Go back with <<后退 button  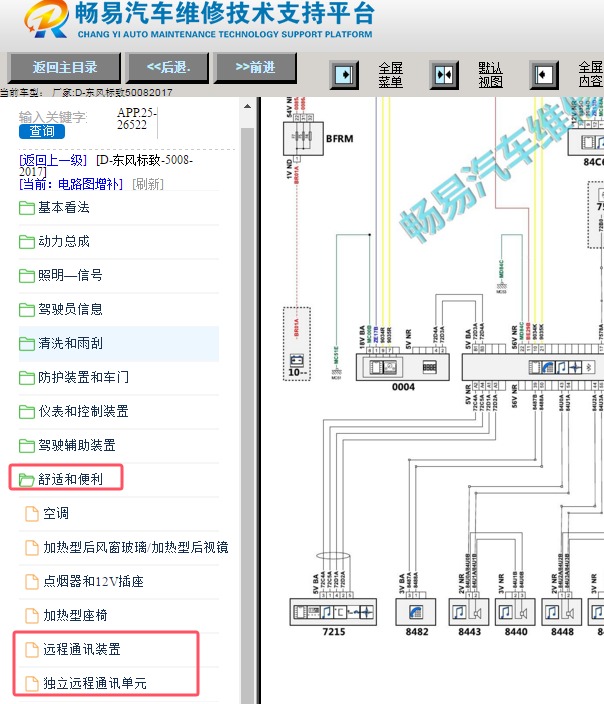(x=168, y=67)
